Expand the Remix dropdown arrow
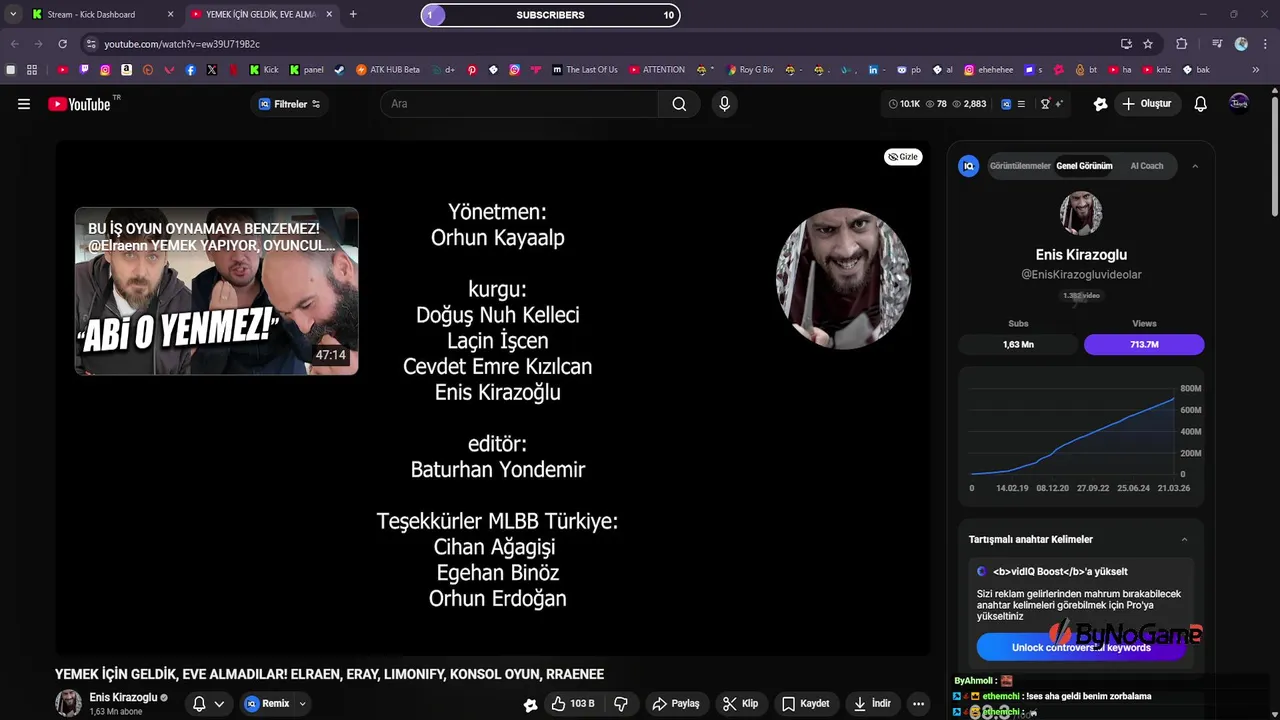Viewport: 1280px width, 720px height. tap(302, 704)
